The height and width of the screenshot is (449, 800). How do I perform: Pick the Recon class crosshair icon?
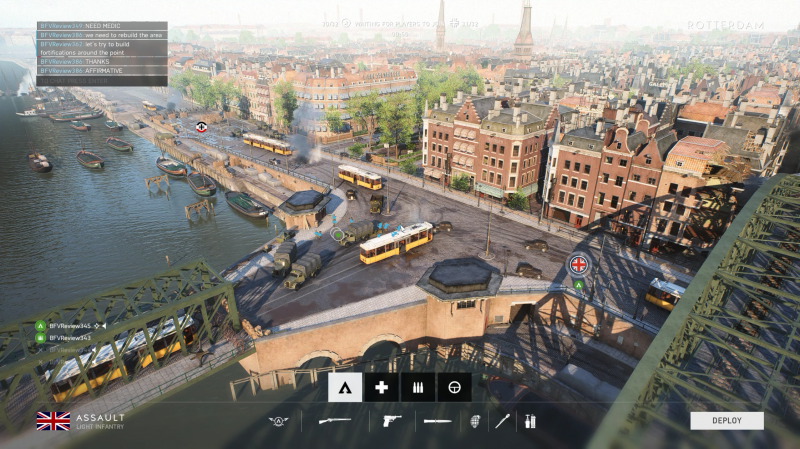454,387
